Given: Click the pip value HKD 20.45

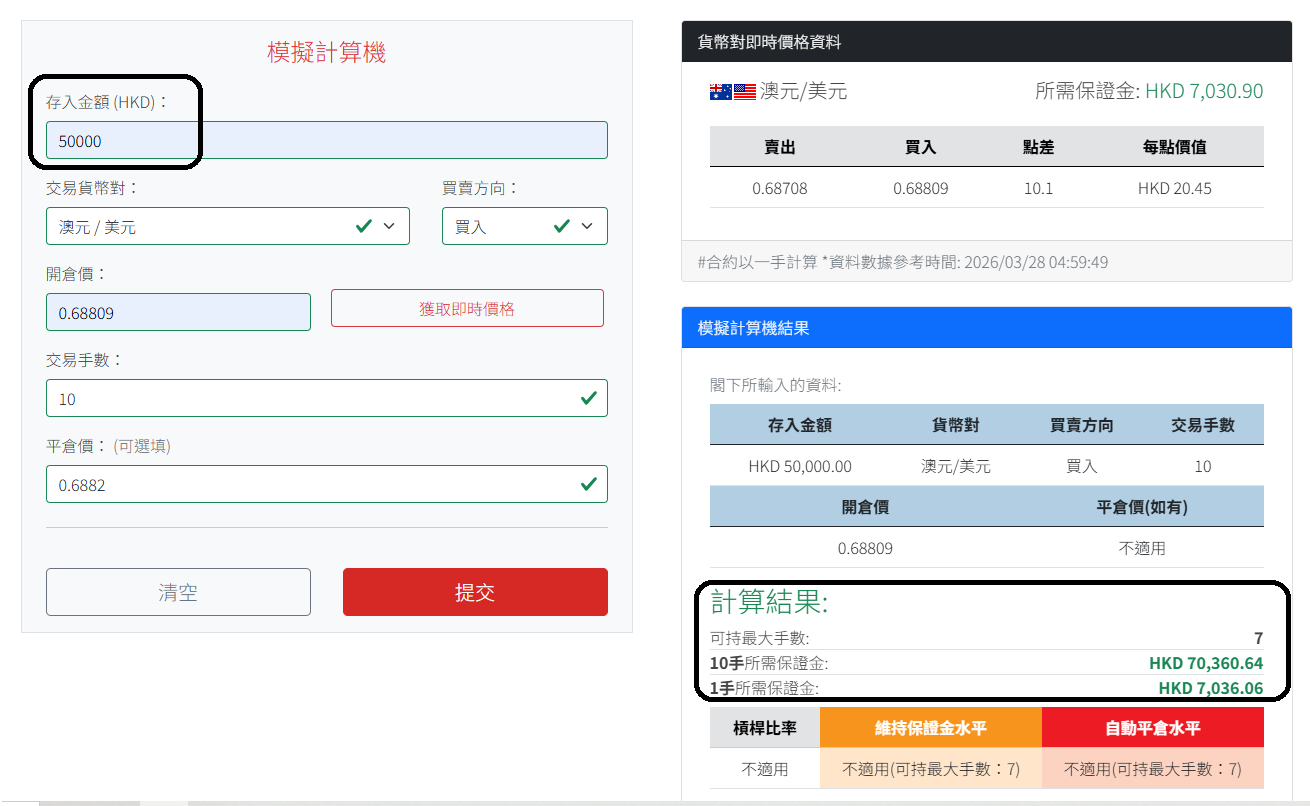Looking at the screenshot, I should click(1175, 188).
